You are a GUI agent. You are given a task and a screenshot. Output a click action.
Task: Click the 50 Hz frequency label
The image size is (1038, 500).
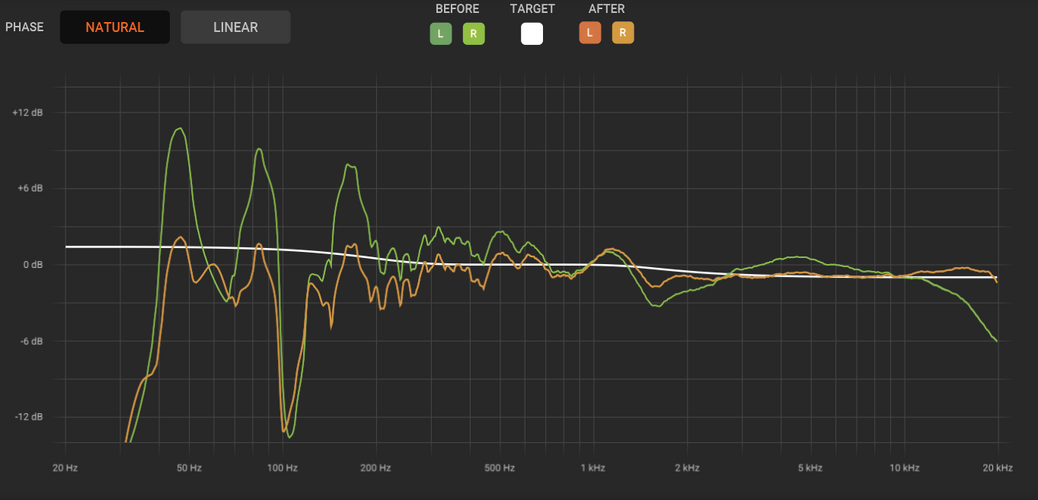pyautogui.click(x=189, y=468)
